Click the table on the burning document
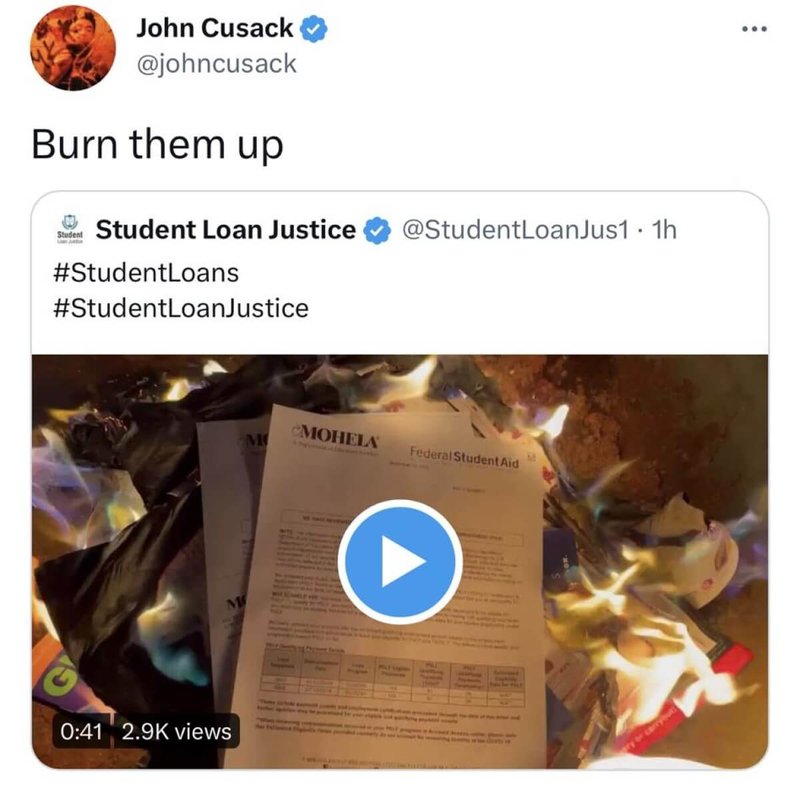 pyautogui.click(x=394, y=678)
